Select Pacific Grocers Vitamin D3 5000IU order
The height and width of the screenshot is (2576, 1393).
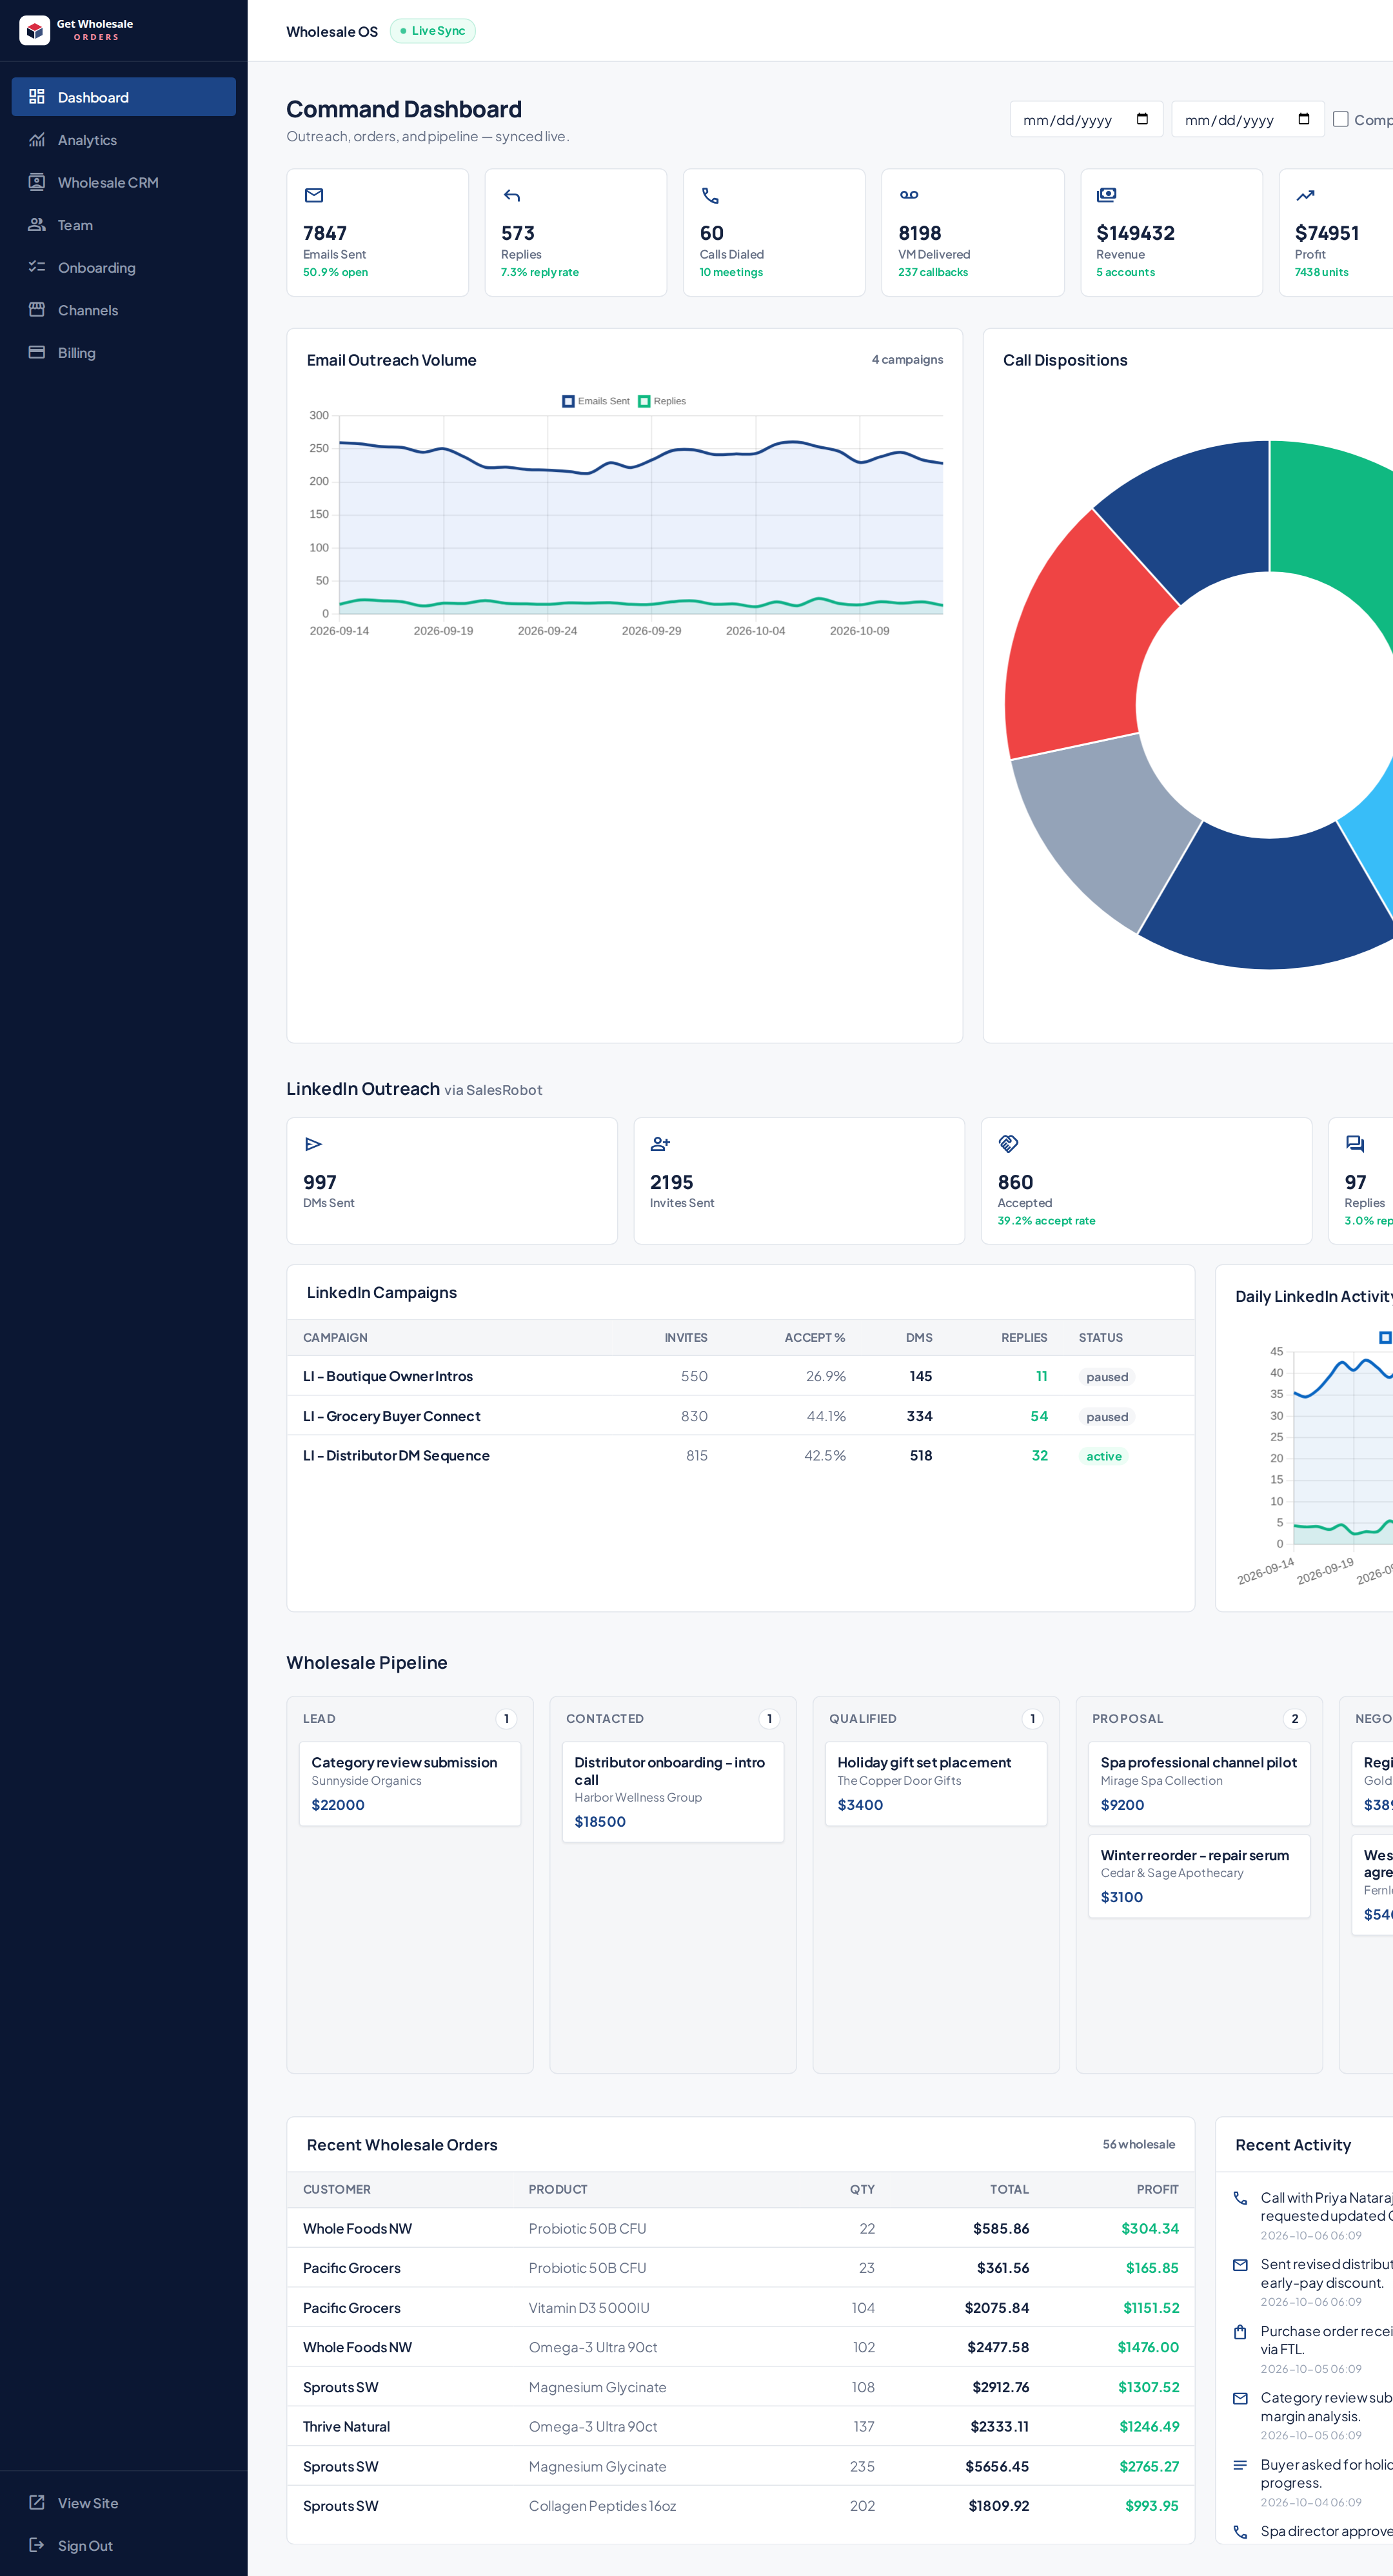[x=740, y=2308]
